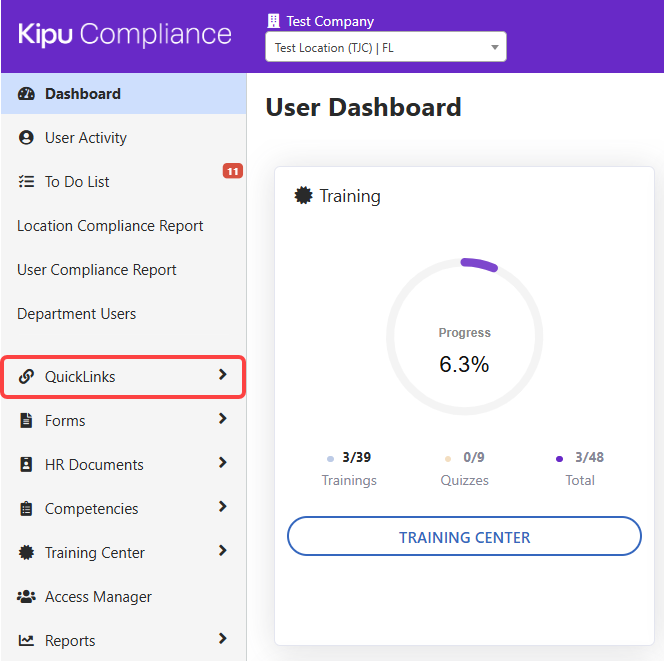Expand the QuickLinks submenu arrow
The height and width of the screenshot is (661, 664).
tap(222, 376)
